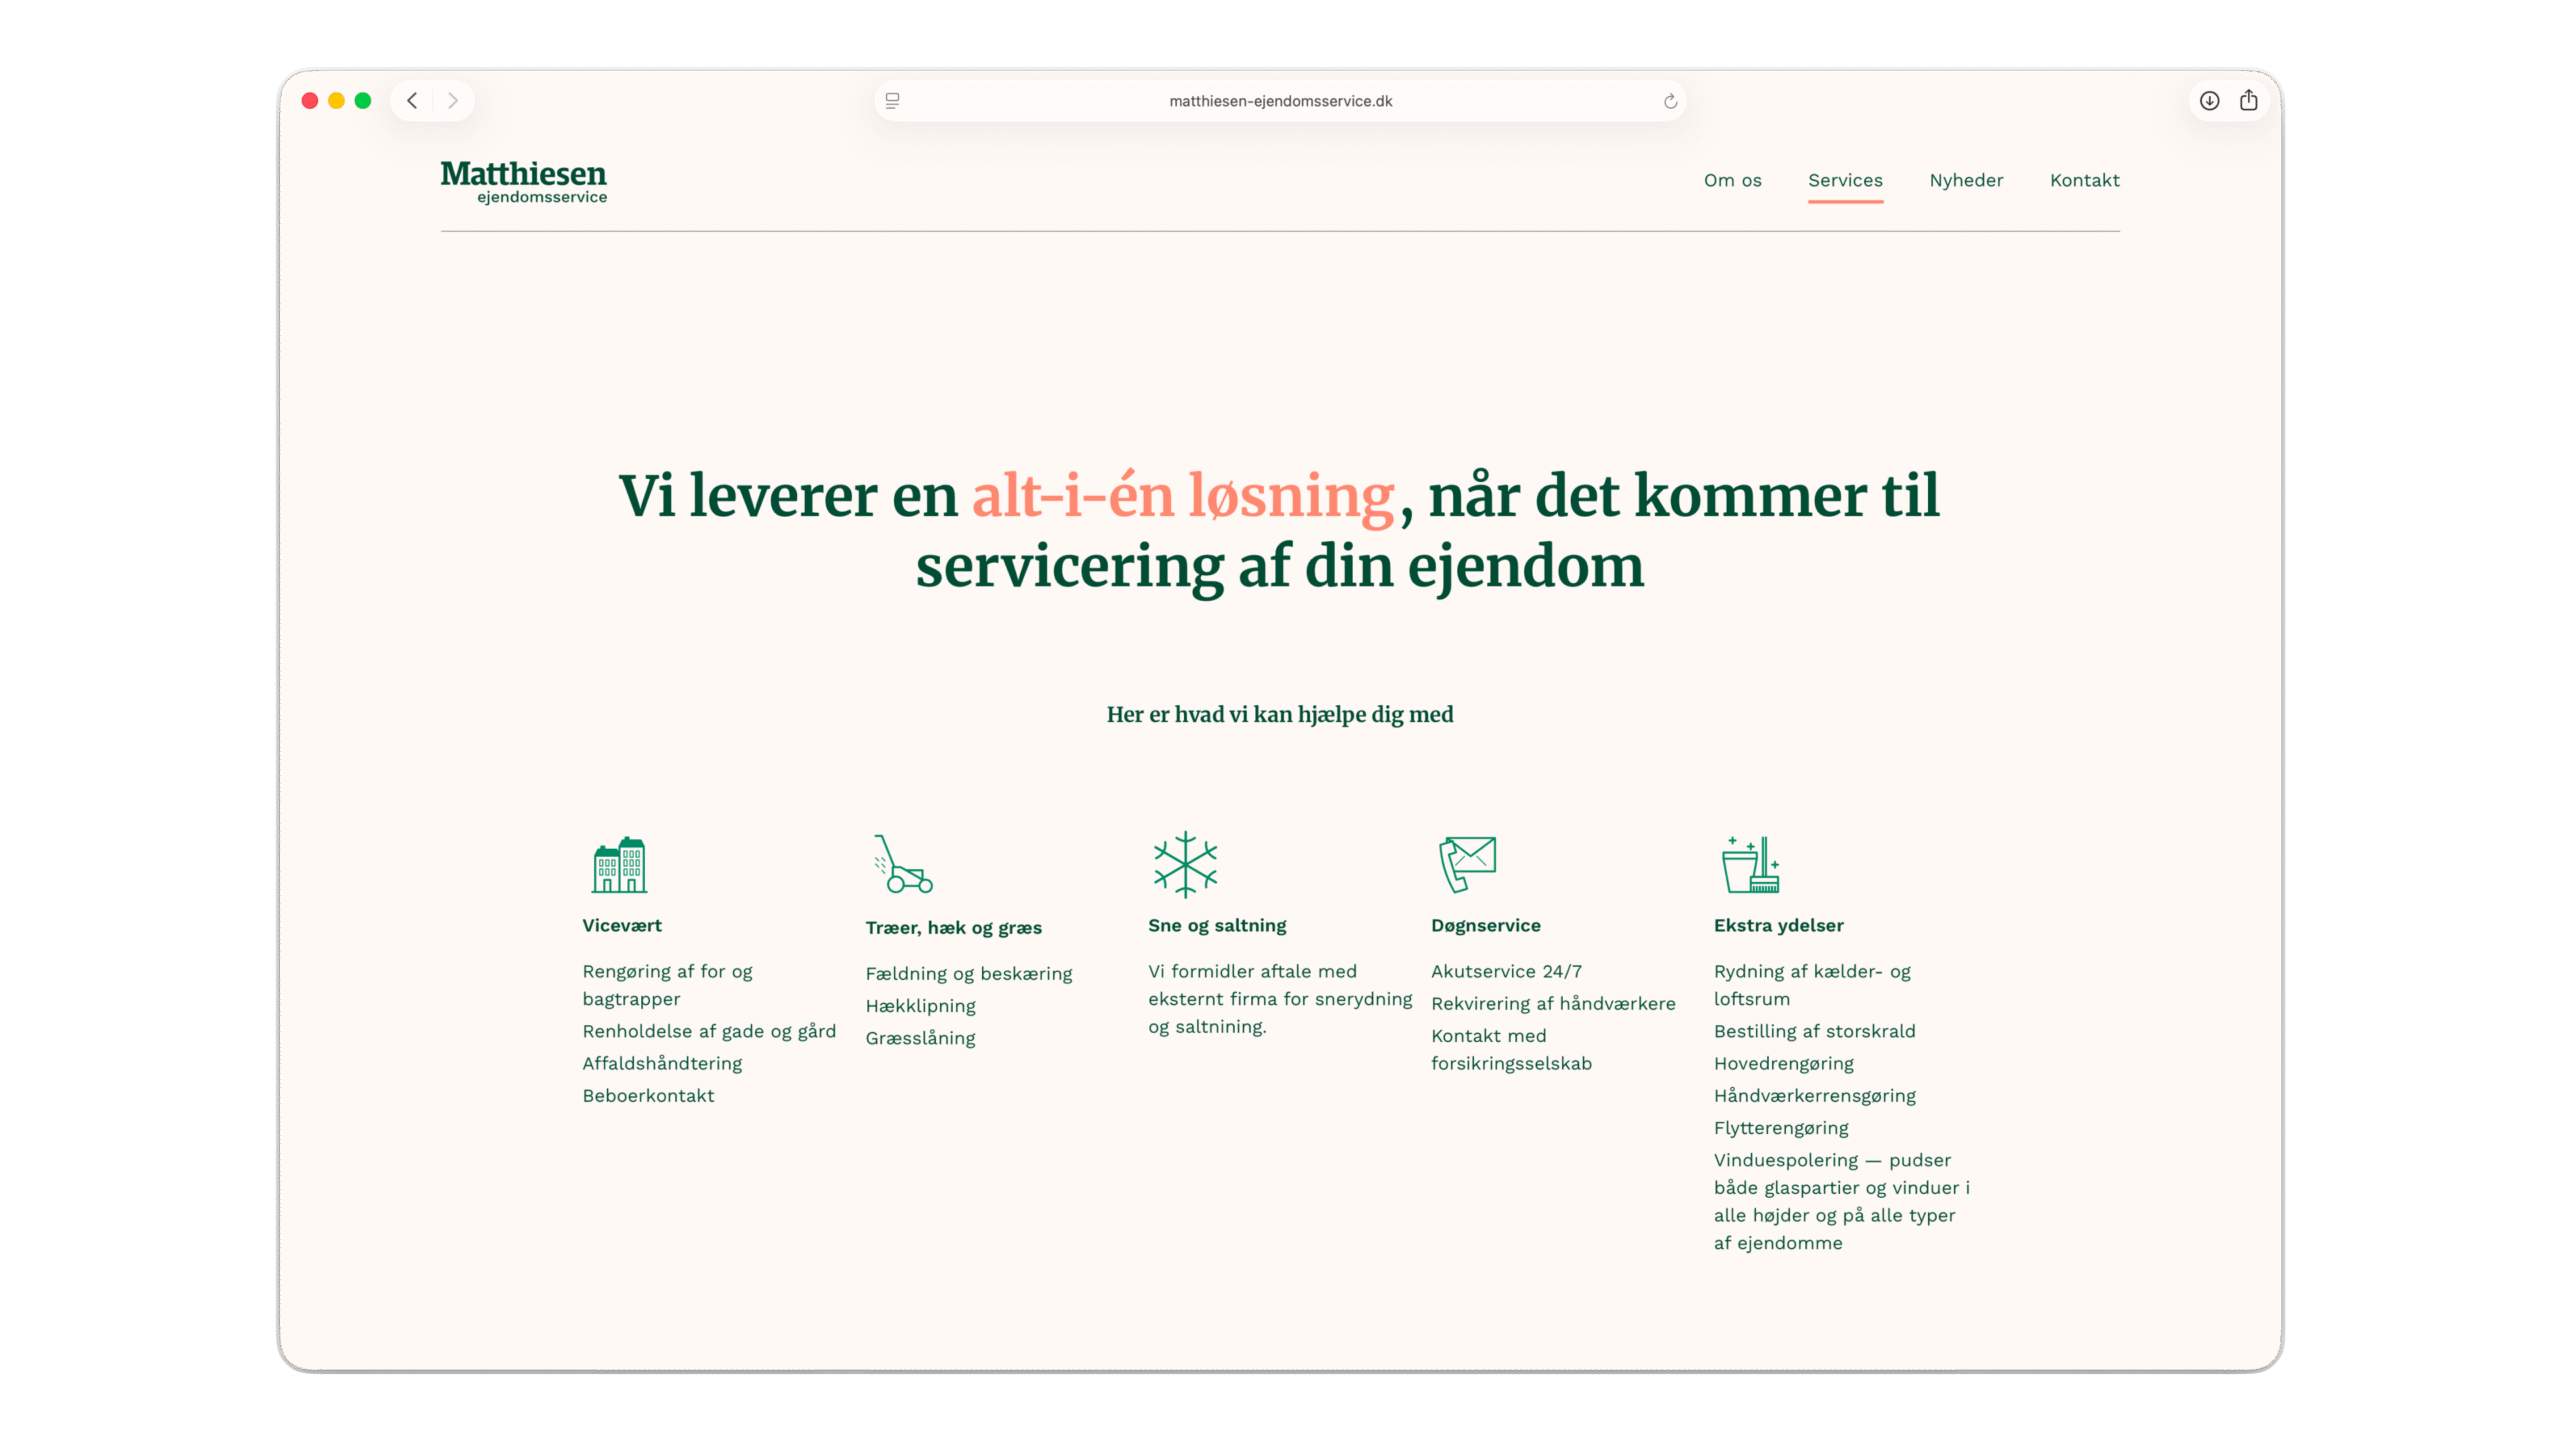Click the page reader icon in address bar
Viewport: 2560px width, 1440px height.
point(893,101)
